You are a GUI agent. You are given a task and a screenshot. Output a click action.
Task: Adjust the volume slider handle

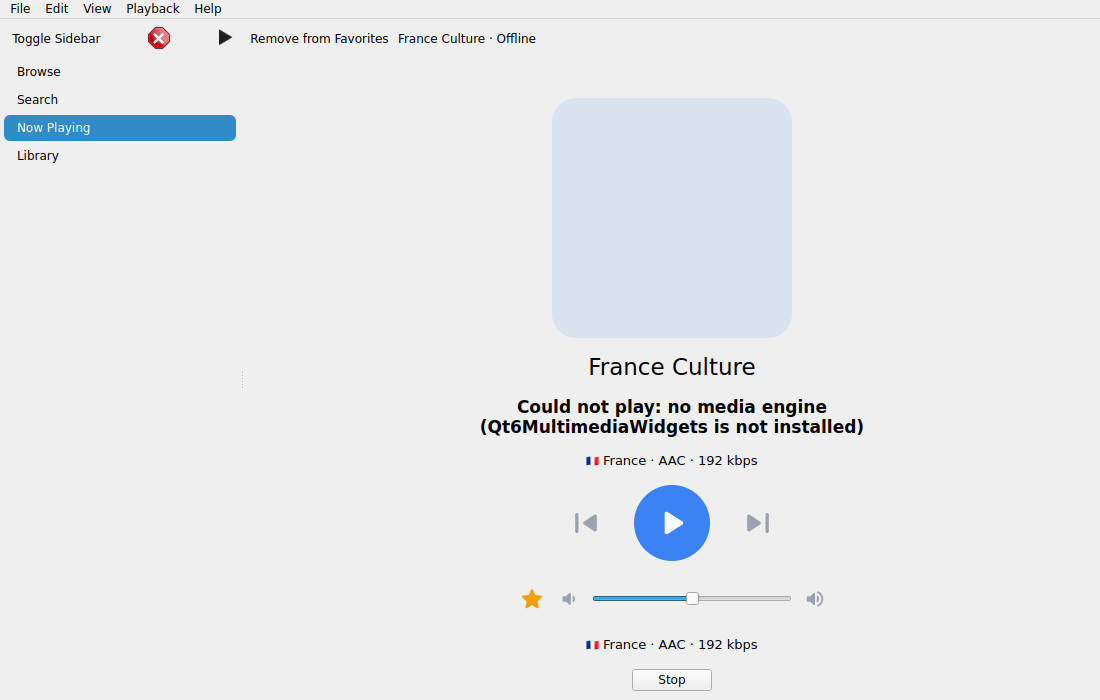tap(692, 598)
